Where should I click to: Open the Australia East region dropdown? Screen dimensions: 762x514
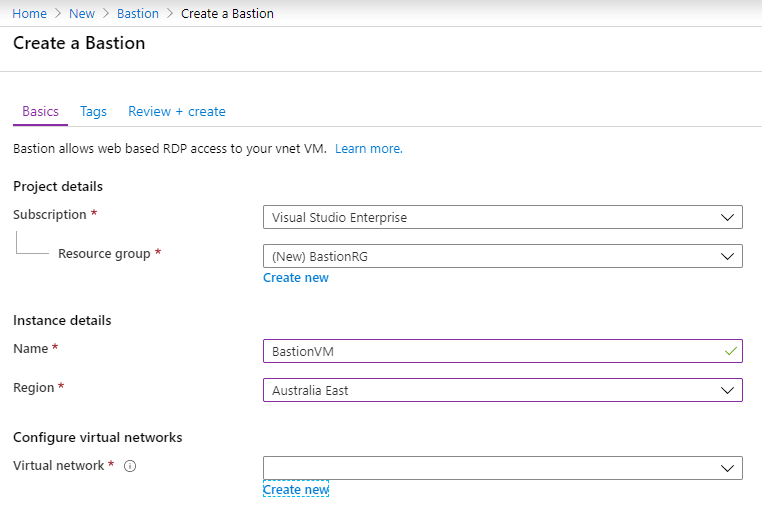(502, 390)
